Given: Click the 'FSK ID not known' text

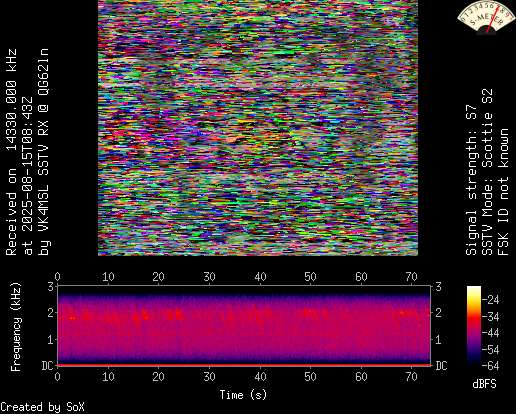Looking at the screenshot, I should click(x=503, y=192).
